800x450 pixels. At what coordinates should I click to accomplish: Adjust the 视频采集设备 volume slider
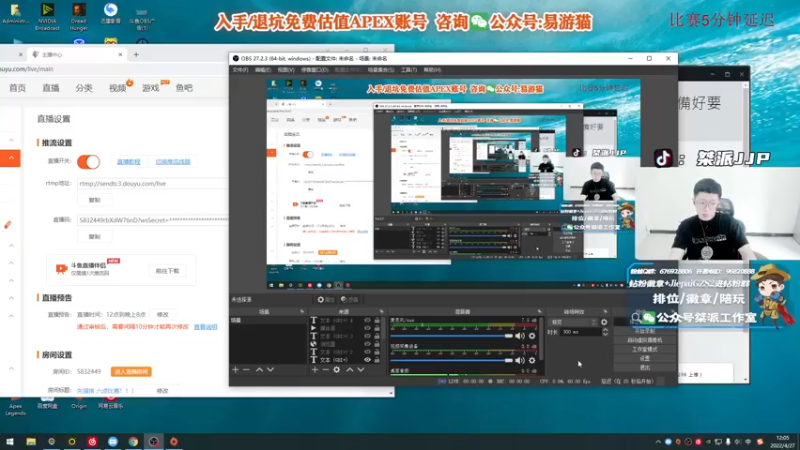(452, 360)
